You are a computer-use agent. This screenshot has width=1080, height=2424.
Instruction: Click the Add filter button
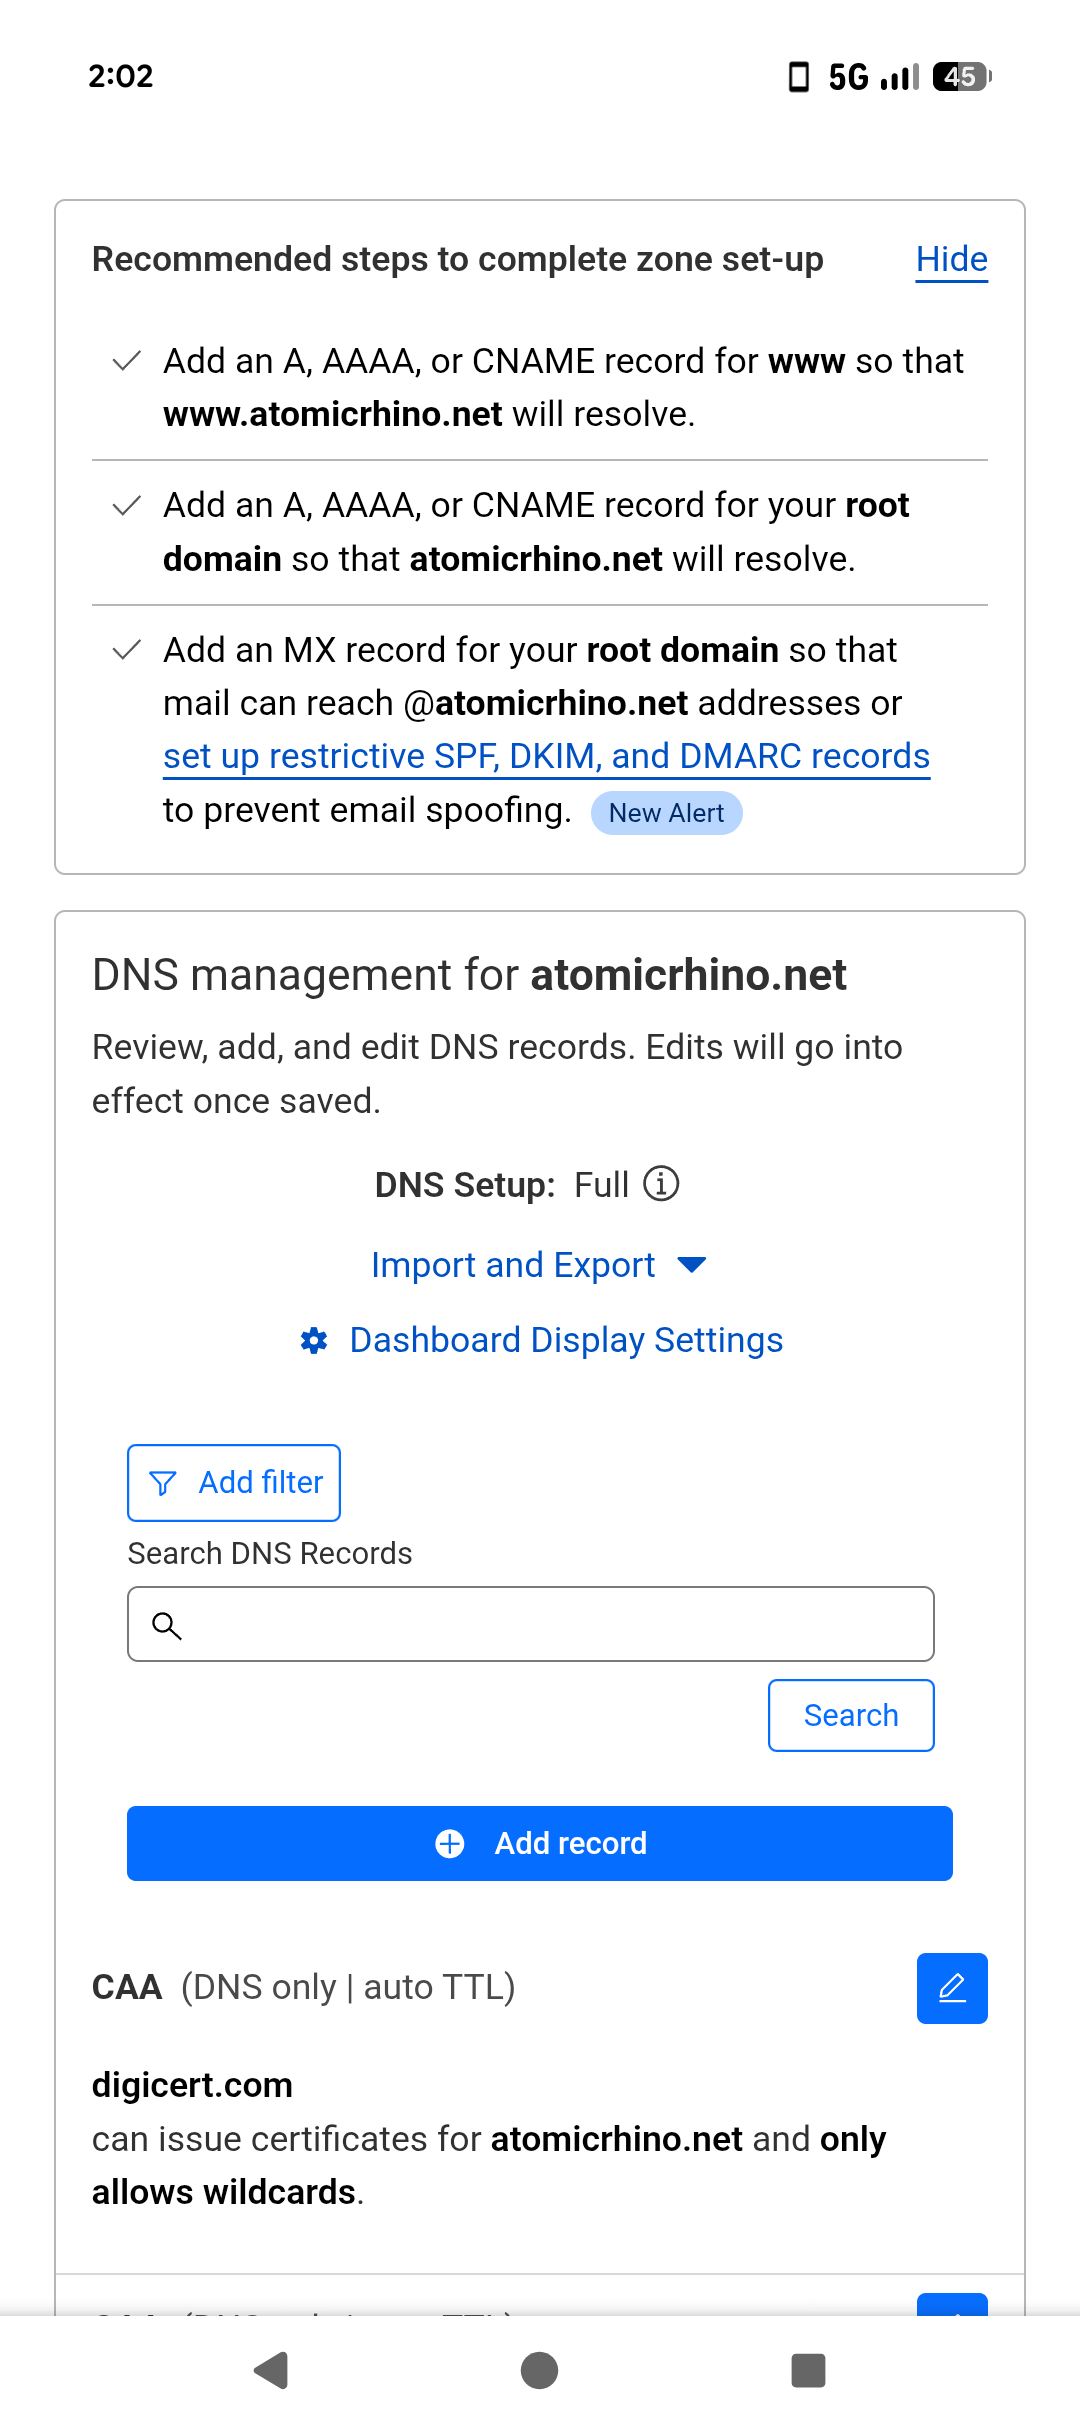pos(234,1483)
